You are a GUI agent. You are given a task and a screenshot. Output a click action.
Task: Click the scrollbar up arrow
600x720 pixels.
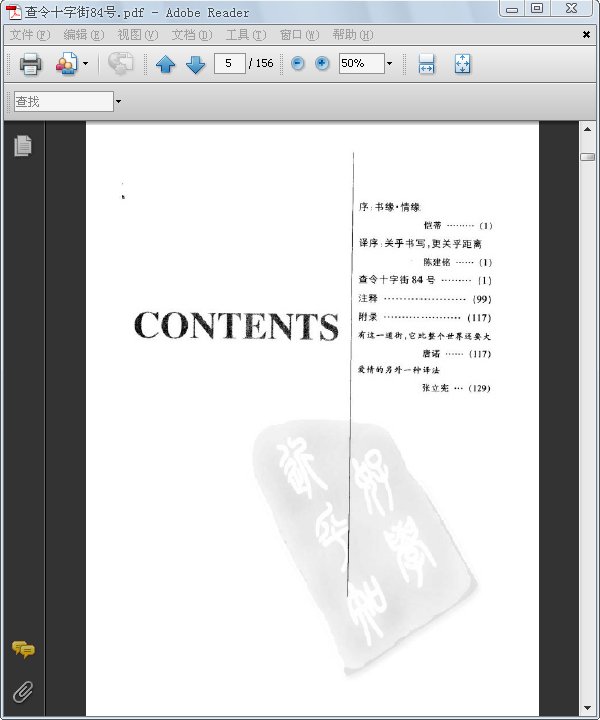[588, 129]
